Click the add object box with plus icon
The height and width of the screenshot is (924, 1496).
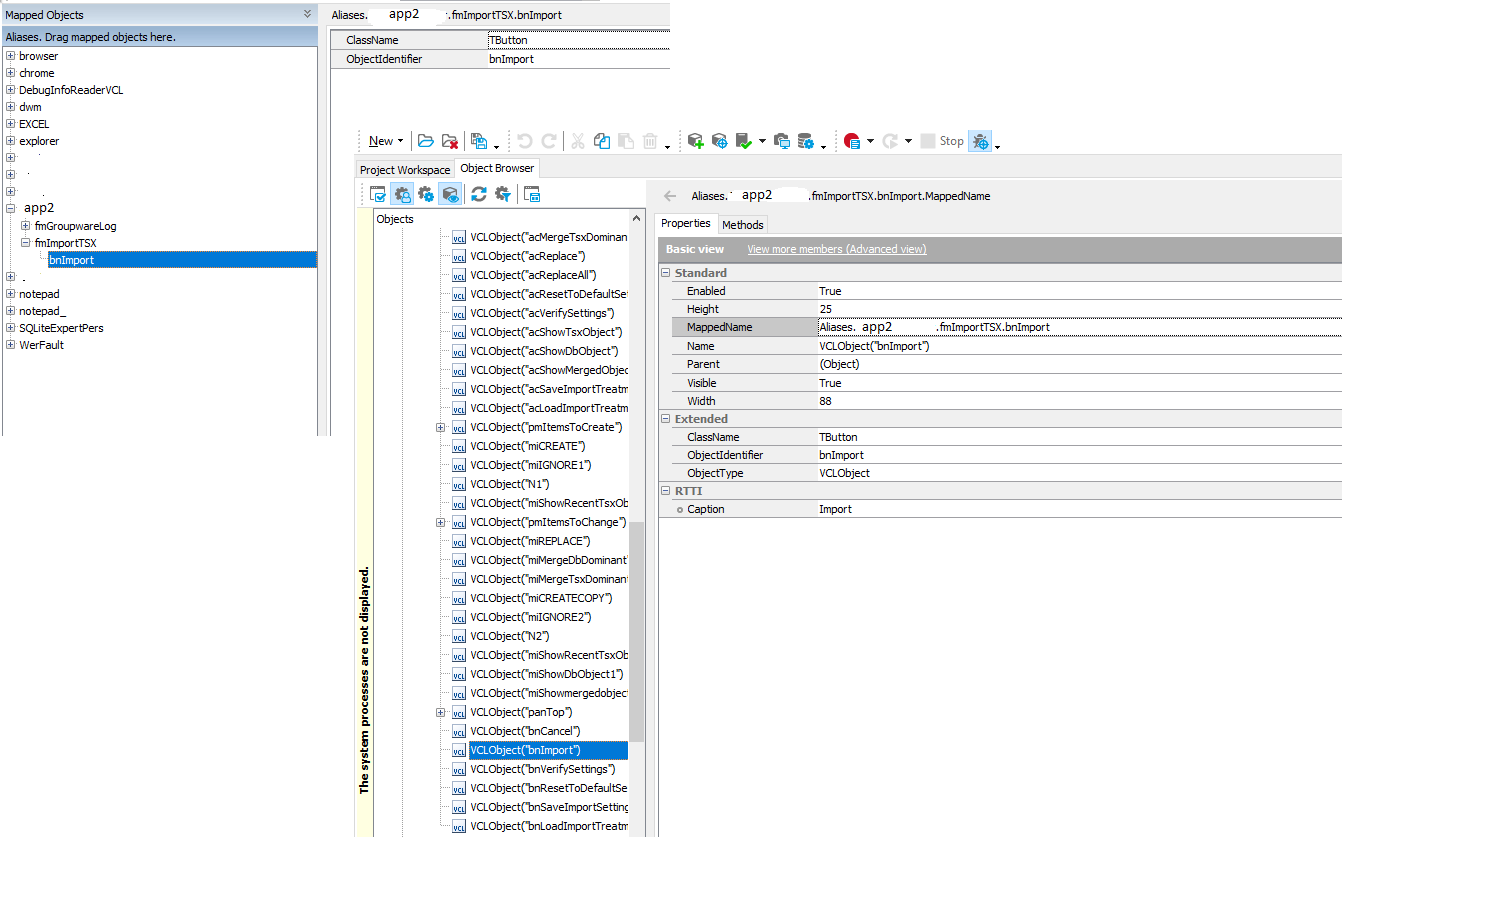[x=695, y=141]
